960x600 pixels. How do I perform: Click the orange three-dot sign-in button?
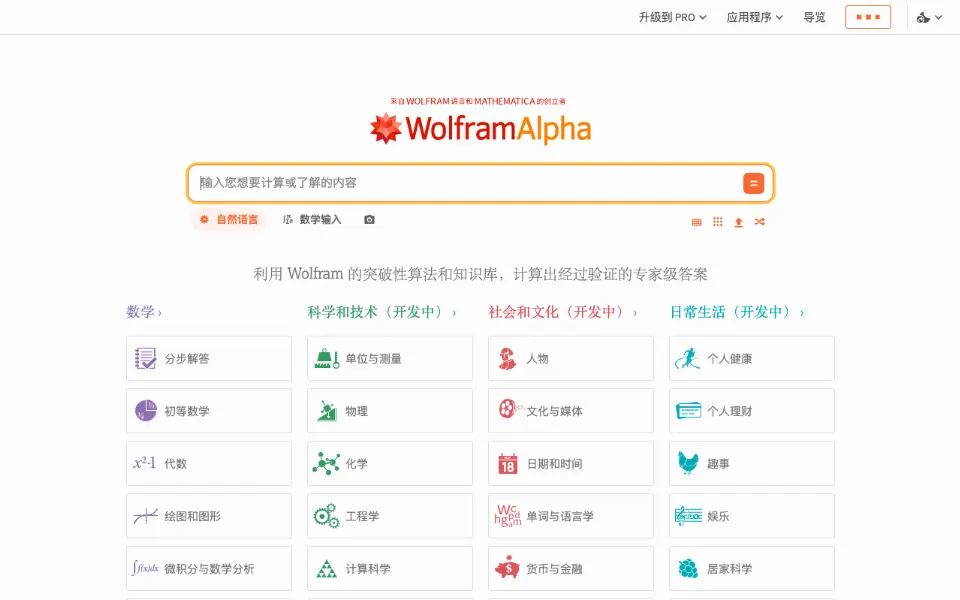[868, 17]
